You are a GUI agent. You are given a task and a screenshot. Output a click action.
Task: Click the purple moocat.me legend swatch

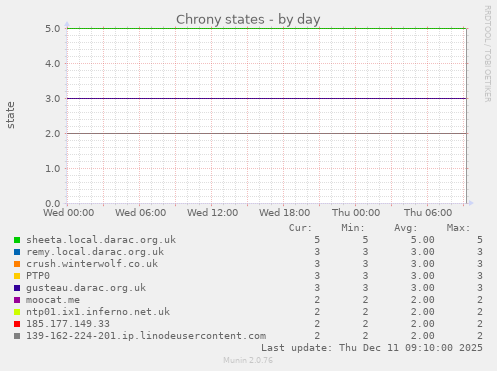[x=17, y=300]
